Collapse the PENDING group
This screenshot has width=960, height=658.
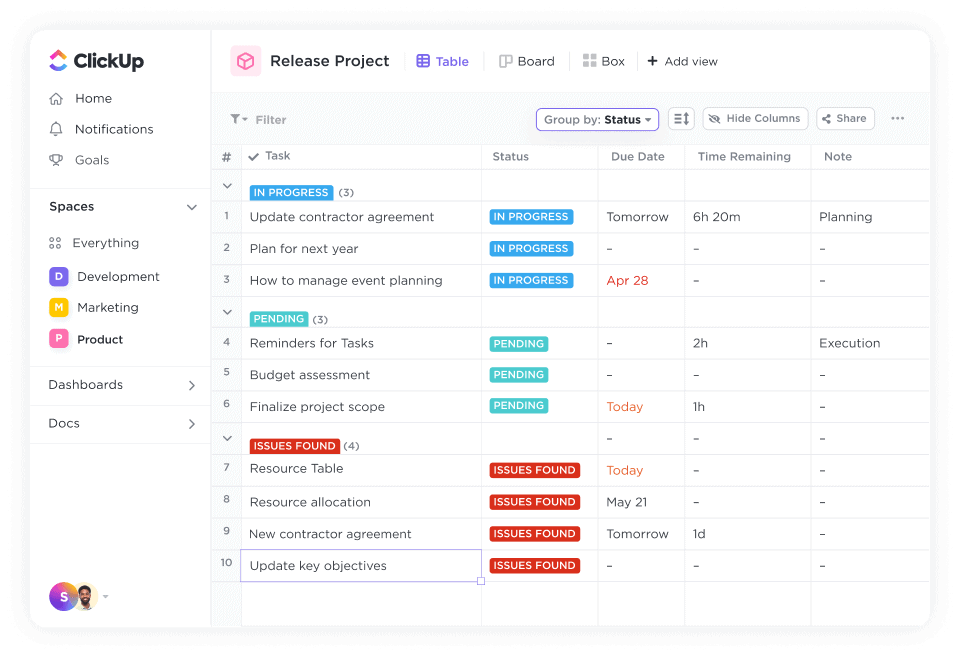(x=227, y=312)
